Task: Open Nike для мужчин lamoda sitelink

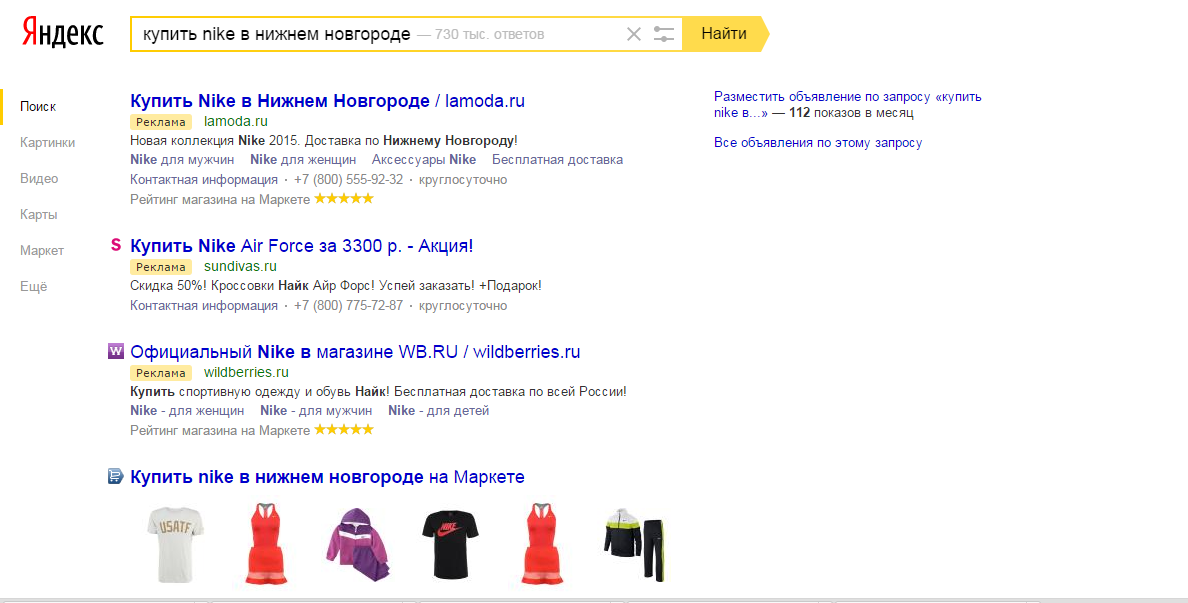Action: tap(182, 160)
